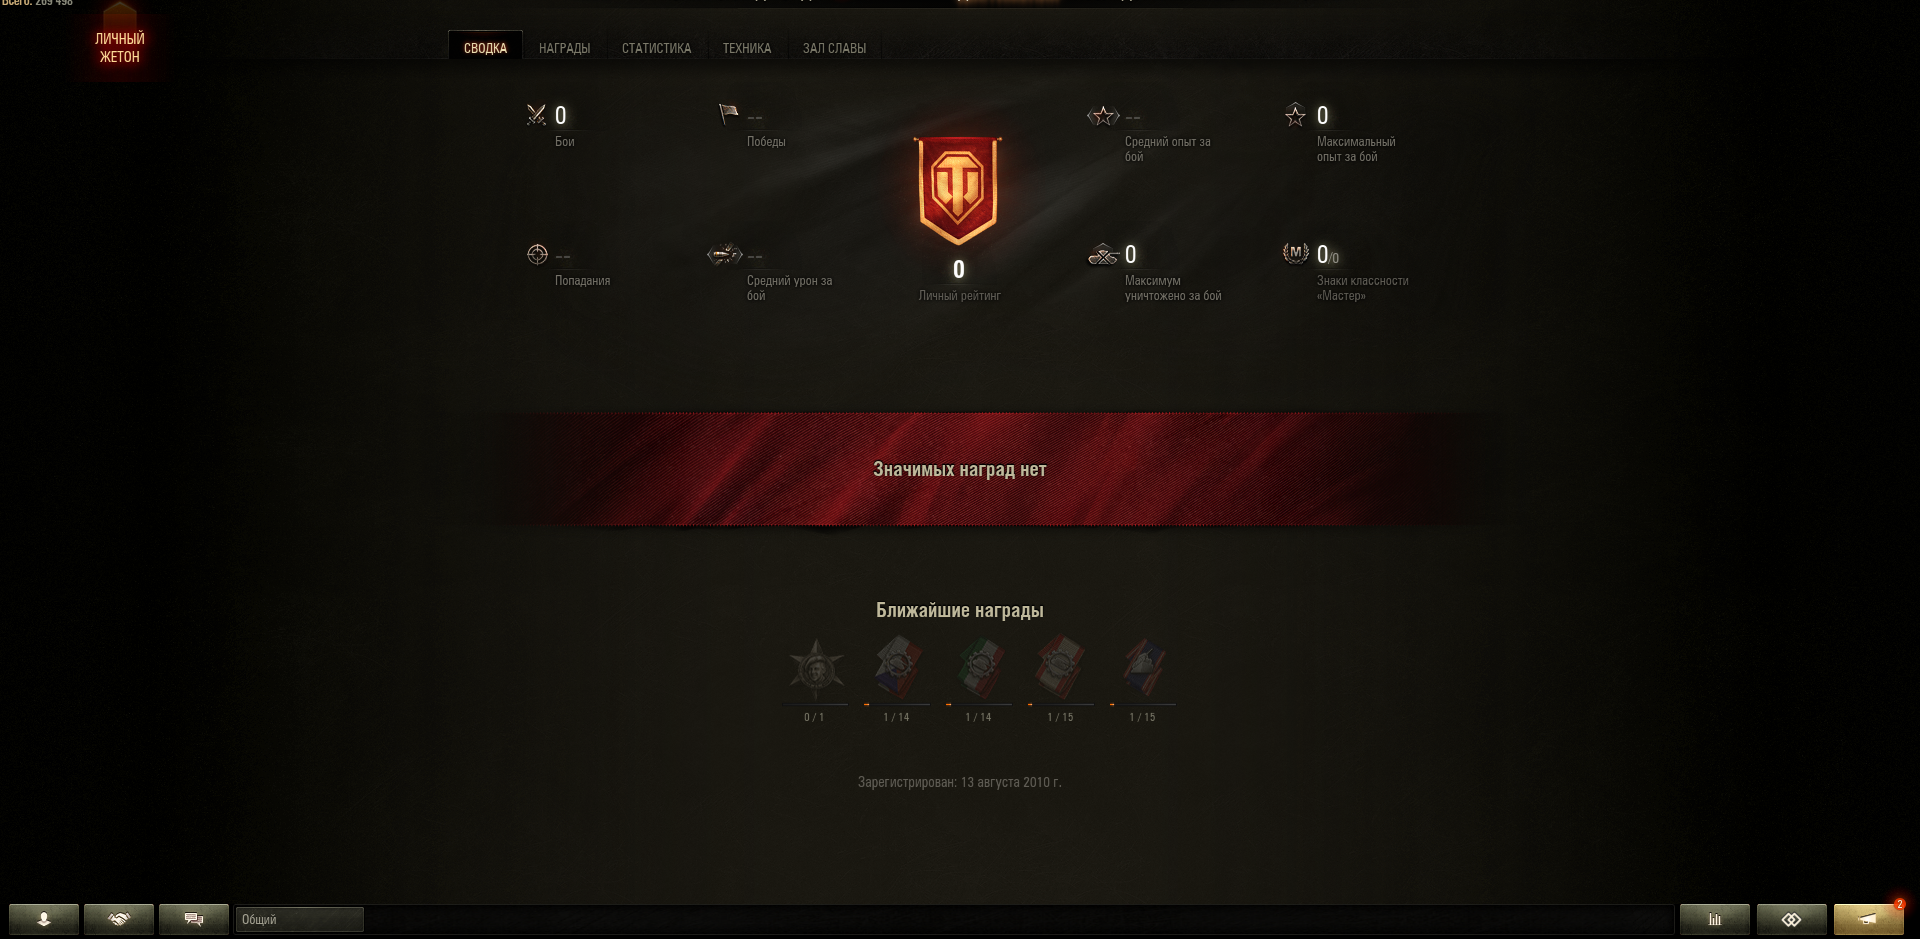This screenshot has width=1920, height=939.
Task: Click the handshake referral program icon
Action: click(x=119, y=919)
